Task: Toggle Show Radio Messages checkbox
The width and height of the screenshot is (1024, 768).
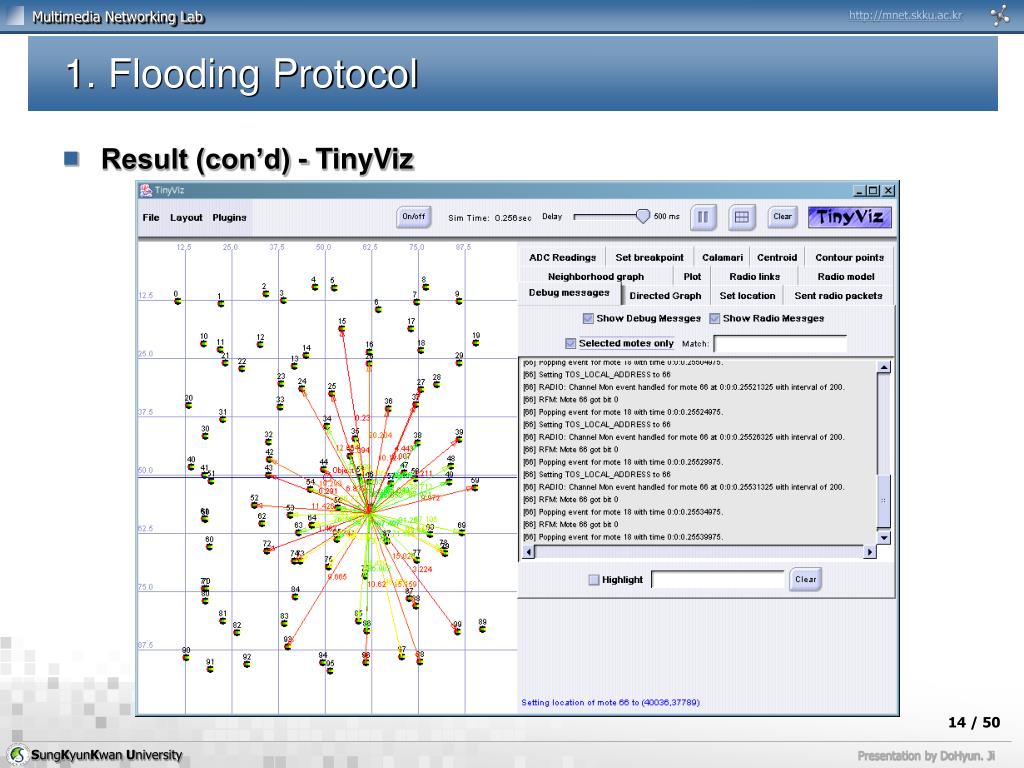Action: 714,318
